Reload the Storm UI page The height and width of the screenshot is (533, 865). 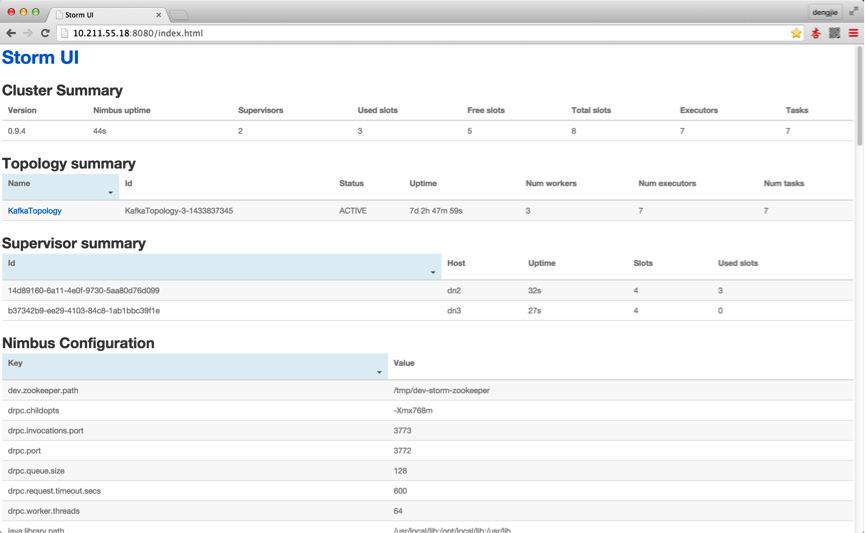[45, 33]
